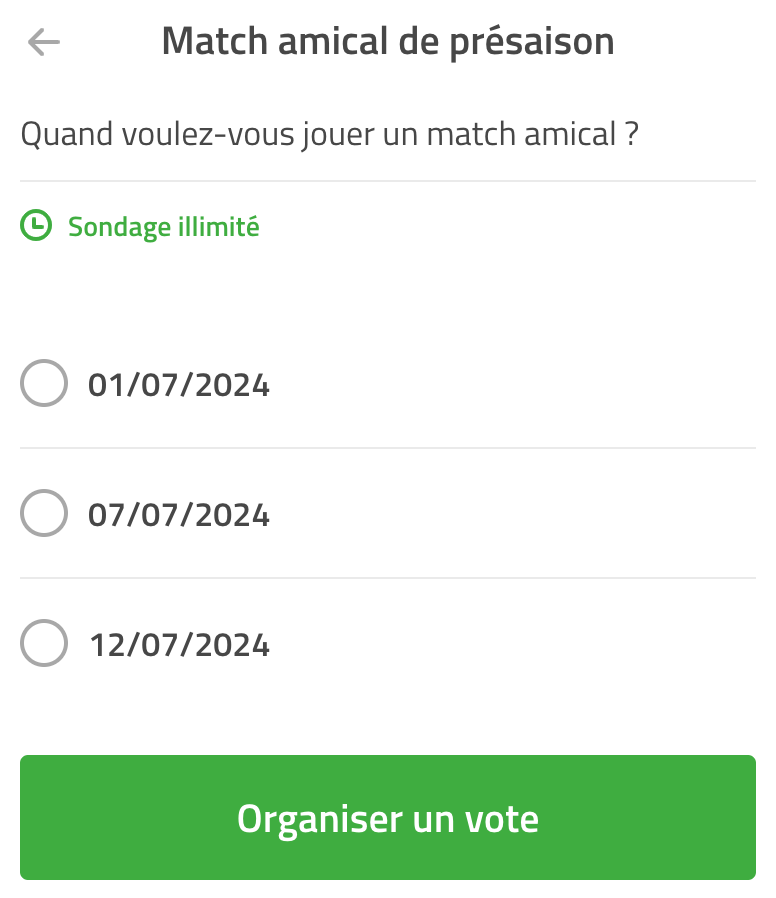776x898 pixels.
Task: Click the word présaison in the header
Action: click(x=531, y=43)
